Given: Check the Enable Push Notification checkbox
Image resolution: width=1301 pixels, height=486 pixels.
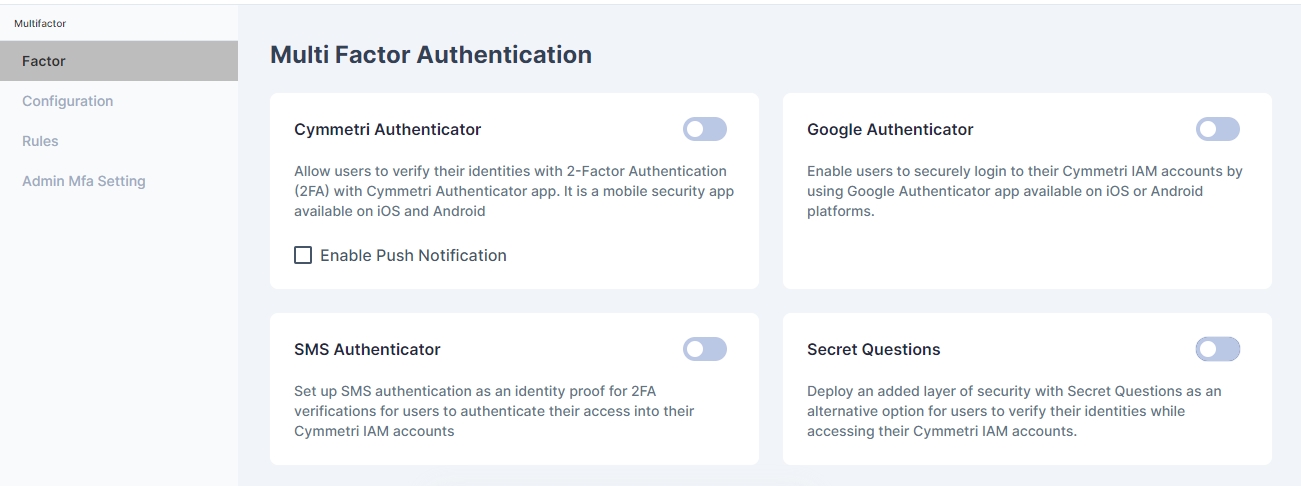Looking at the screenshot, I should pyautogui.click(x=303, y=255).
